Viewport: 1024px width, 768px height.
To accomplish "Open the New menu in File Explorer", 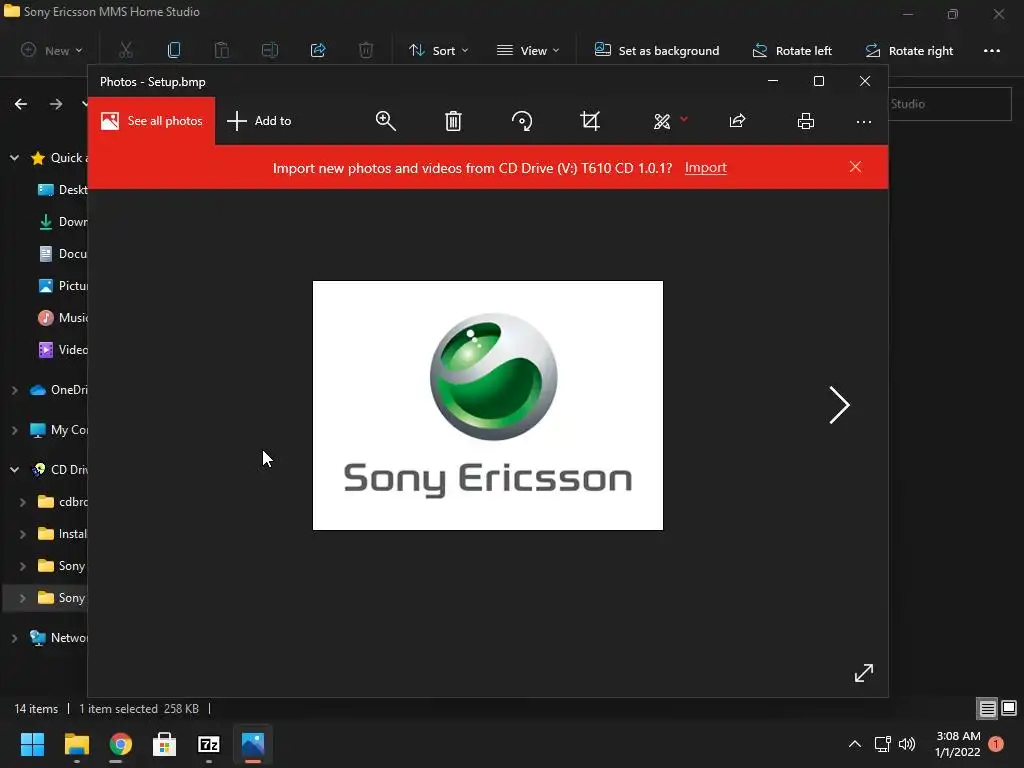I will pyautogui.click(x=52, y=50).
